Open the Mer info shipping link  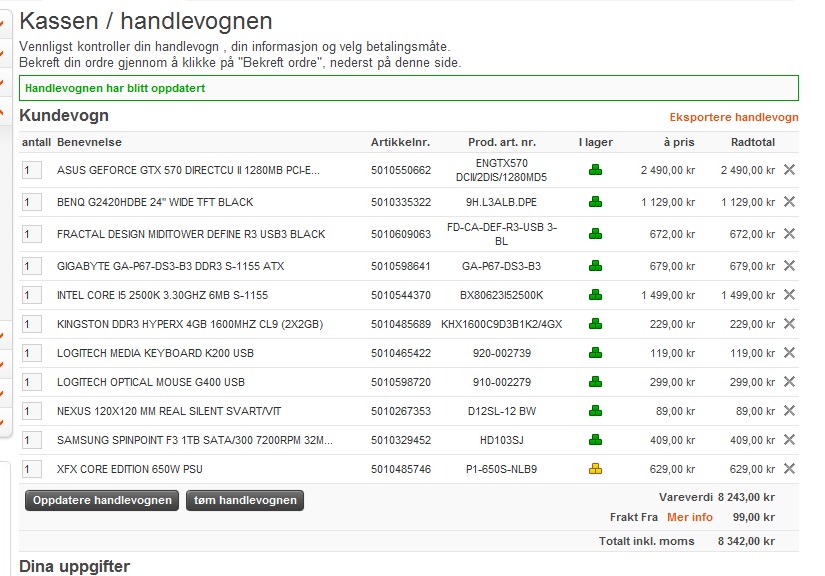click(x=689, y=517)
